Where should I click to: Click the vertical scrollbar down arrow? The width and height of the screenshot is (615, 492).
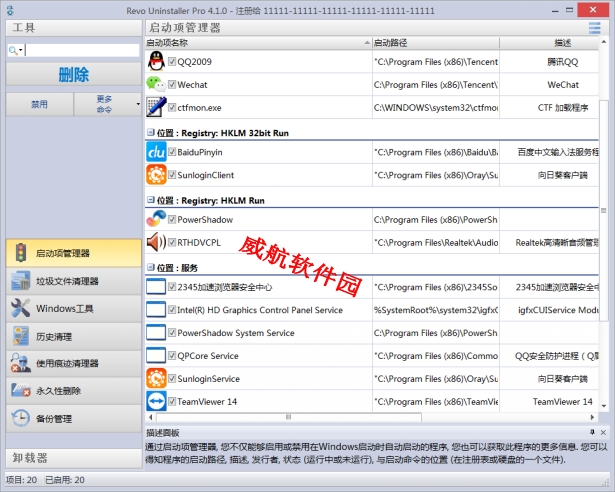pyautogui.click(x=604, y=406)
